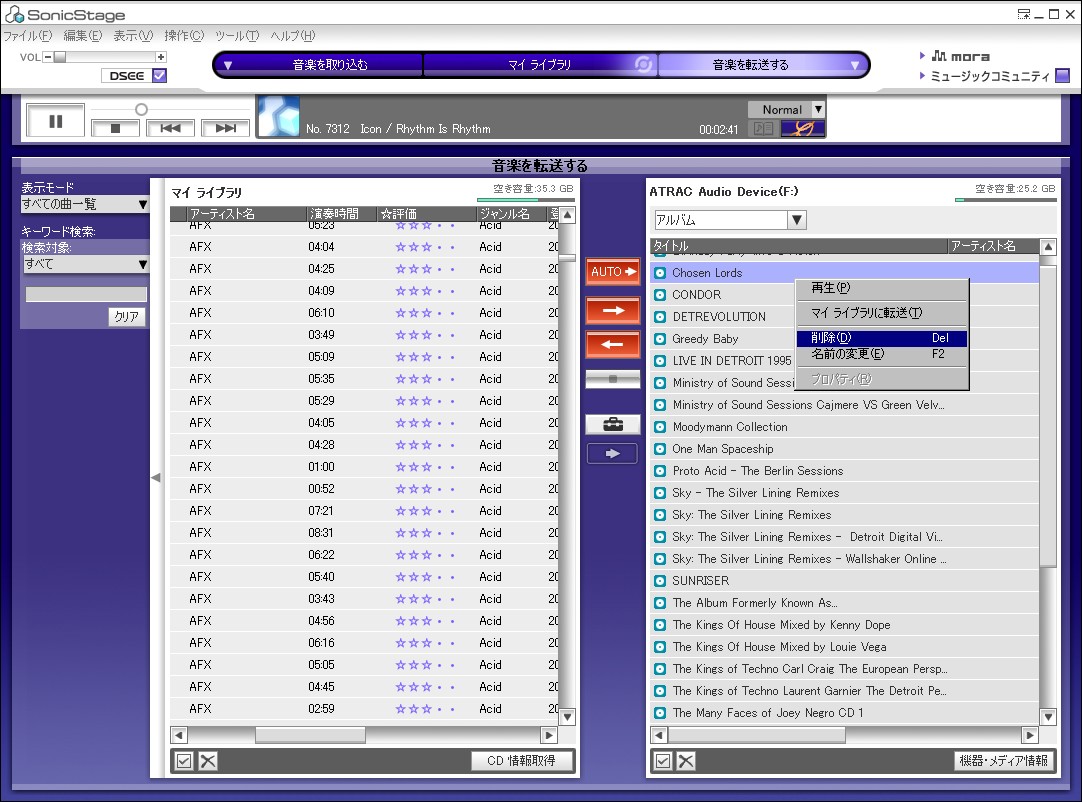The height and width of the screenshot is (802, 1082).
Task: Click the blue right-arrow button below toolbox
Action: [x=613, y=453]
